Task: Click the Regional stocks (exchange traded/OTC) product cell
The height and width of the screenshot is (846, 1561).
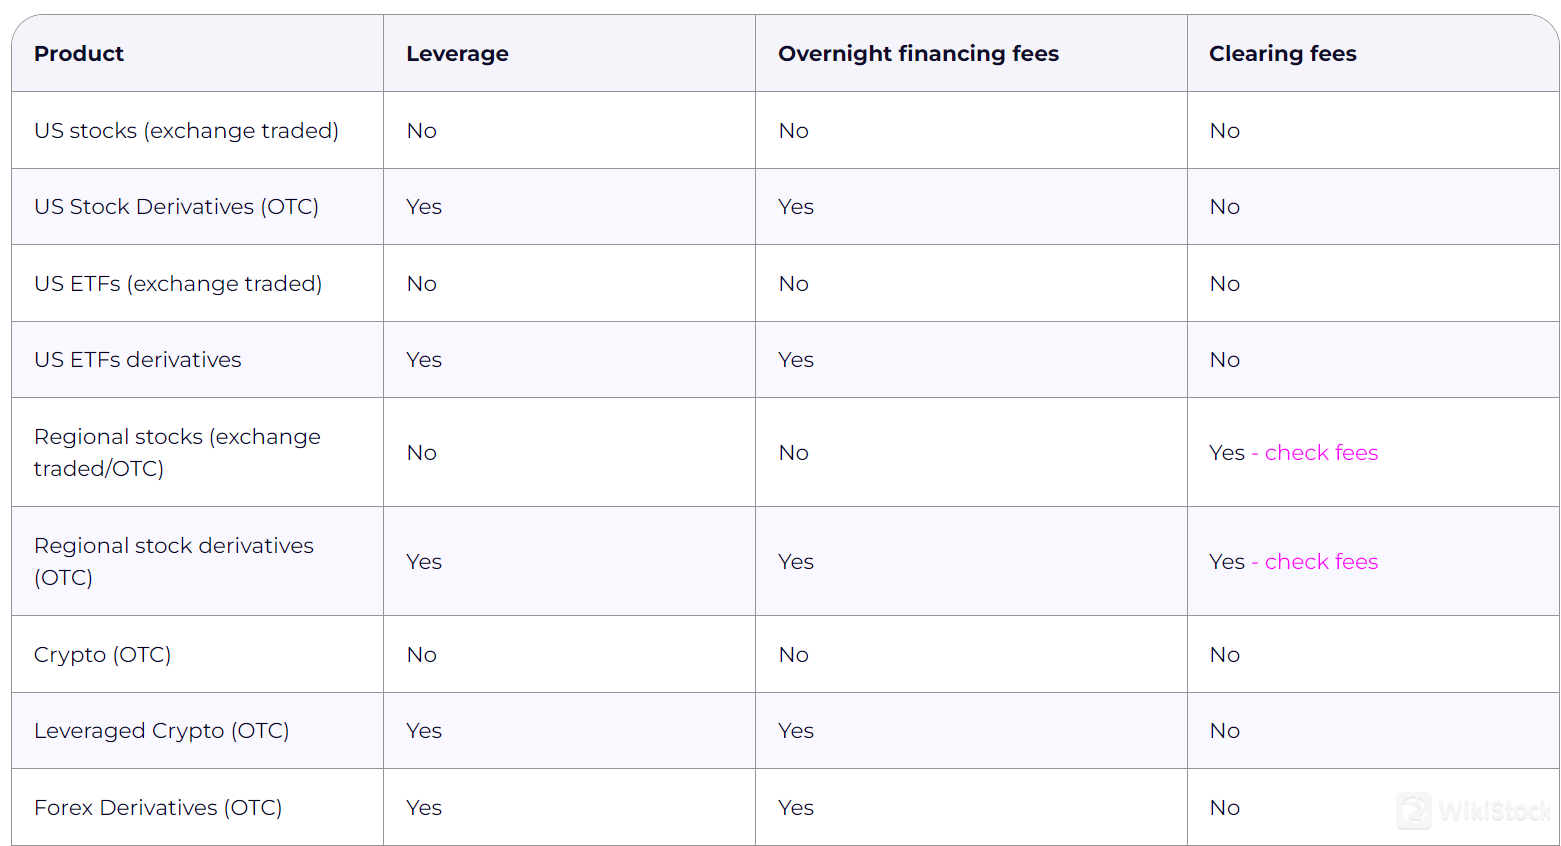Action: click(177, 453)
